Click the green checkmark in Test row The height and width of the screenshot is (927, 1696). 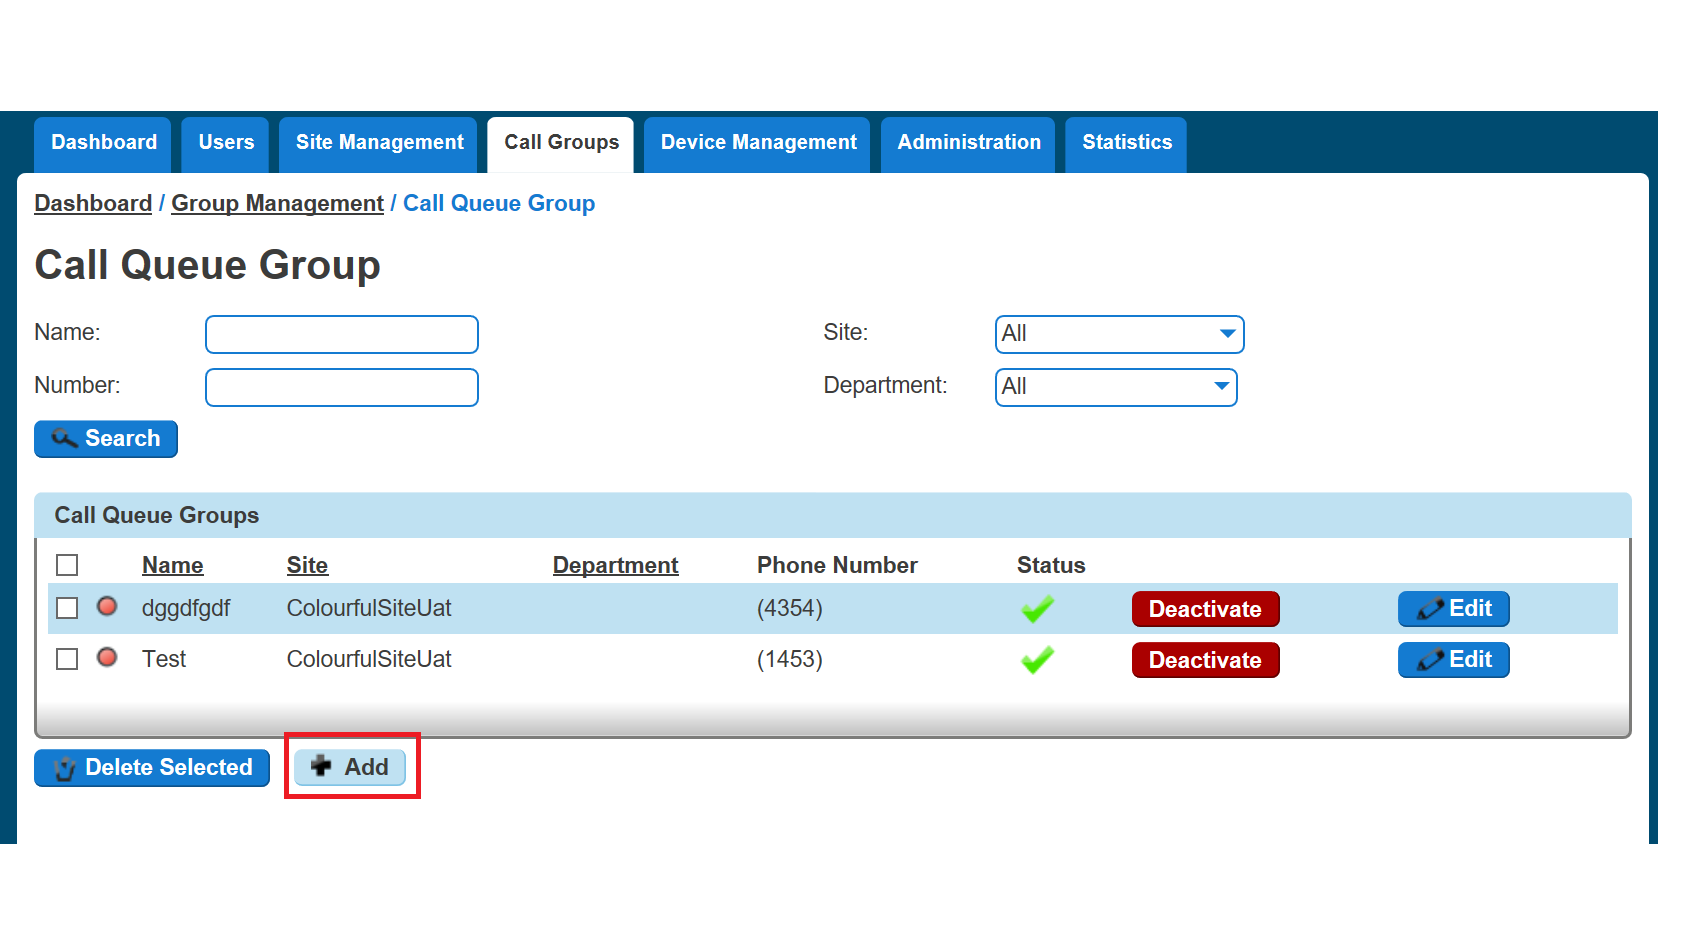(x=1038, y=659)
